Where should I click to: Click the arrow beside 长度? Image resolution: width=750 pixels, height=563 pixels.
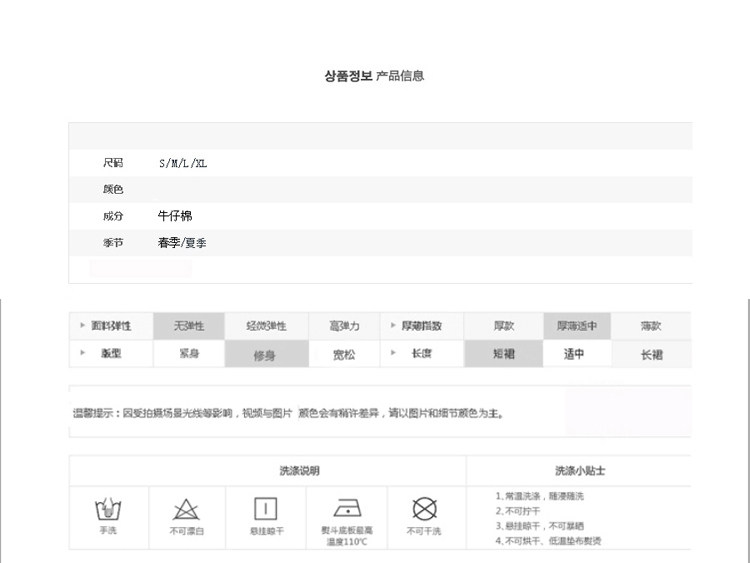point(393,353)
